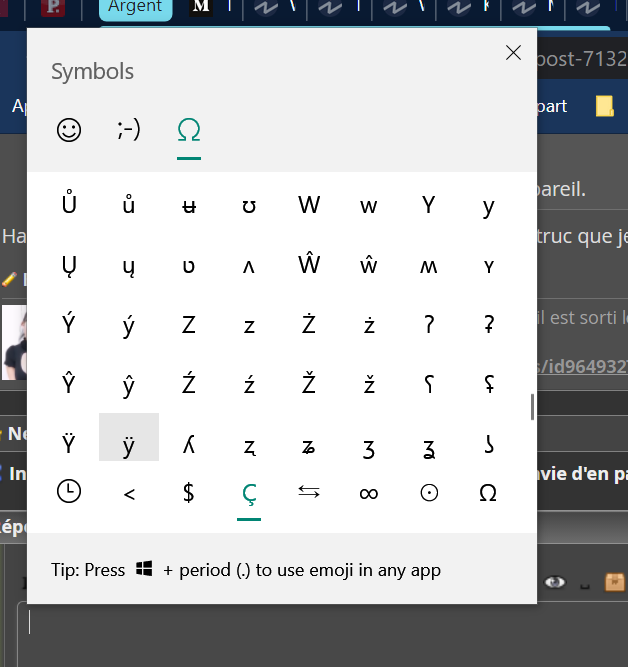
Task: Click the text input field below the panel
Action: (300, 630)
